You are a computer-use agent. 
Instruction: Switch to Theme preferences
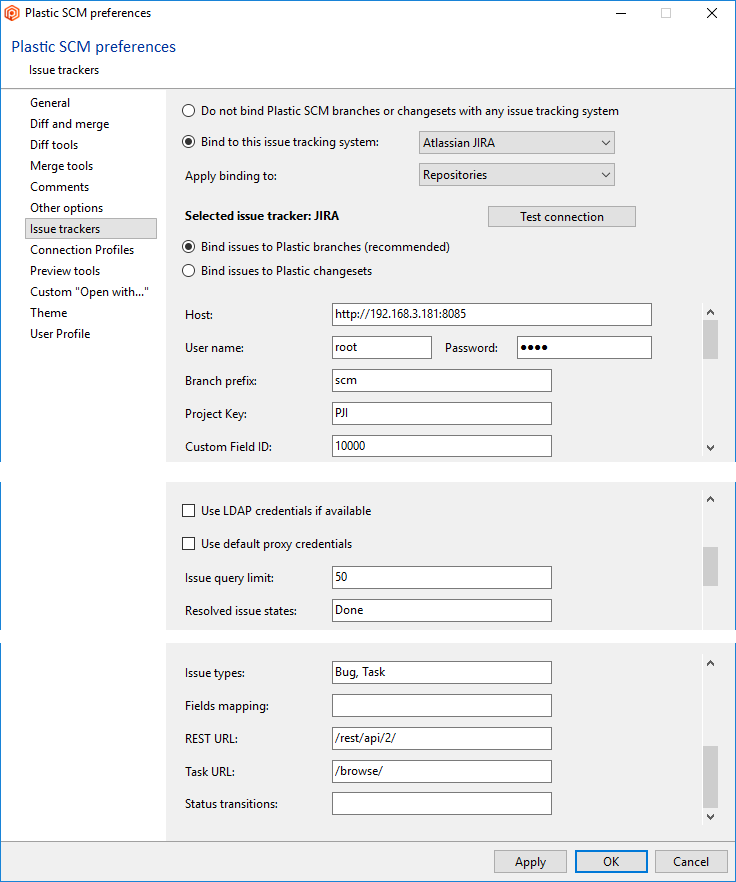[48, 313]
